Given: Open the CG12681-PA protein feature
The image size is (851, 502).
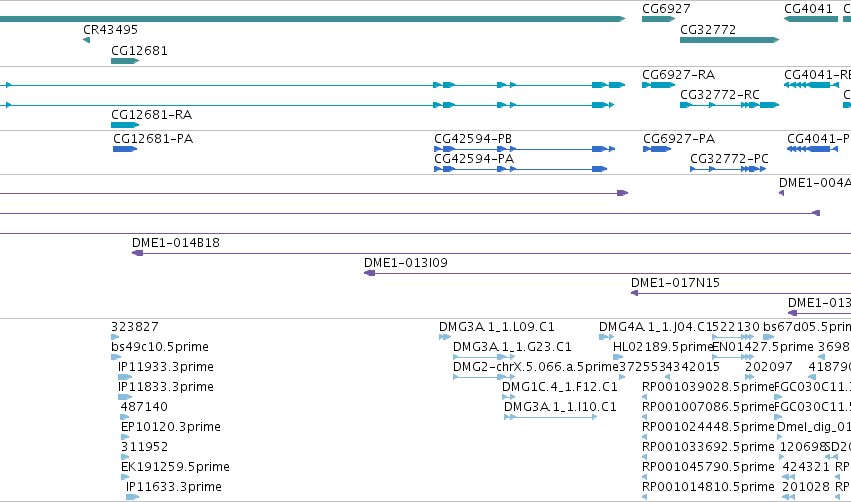Looking at the screenshot, I should point(125,149).
